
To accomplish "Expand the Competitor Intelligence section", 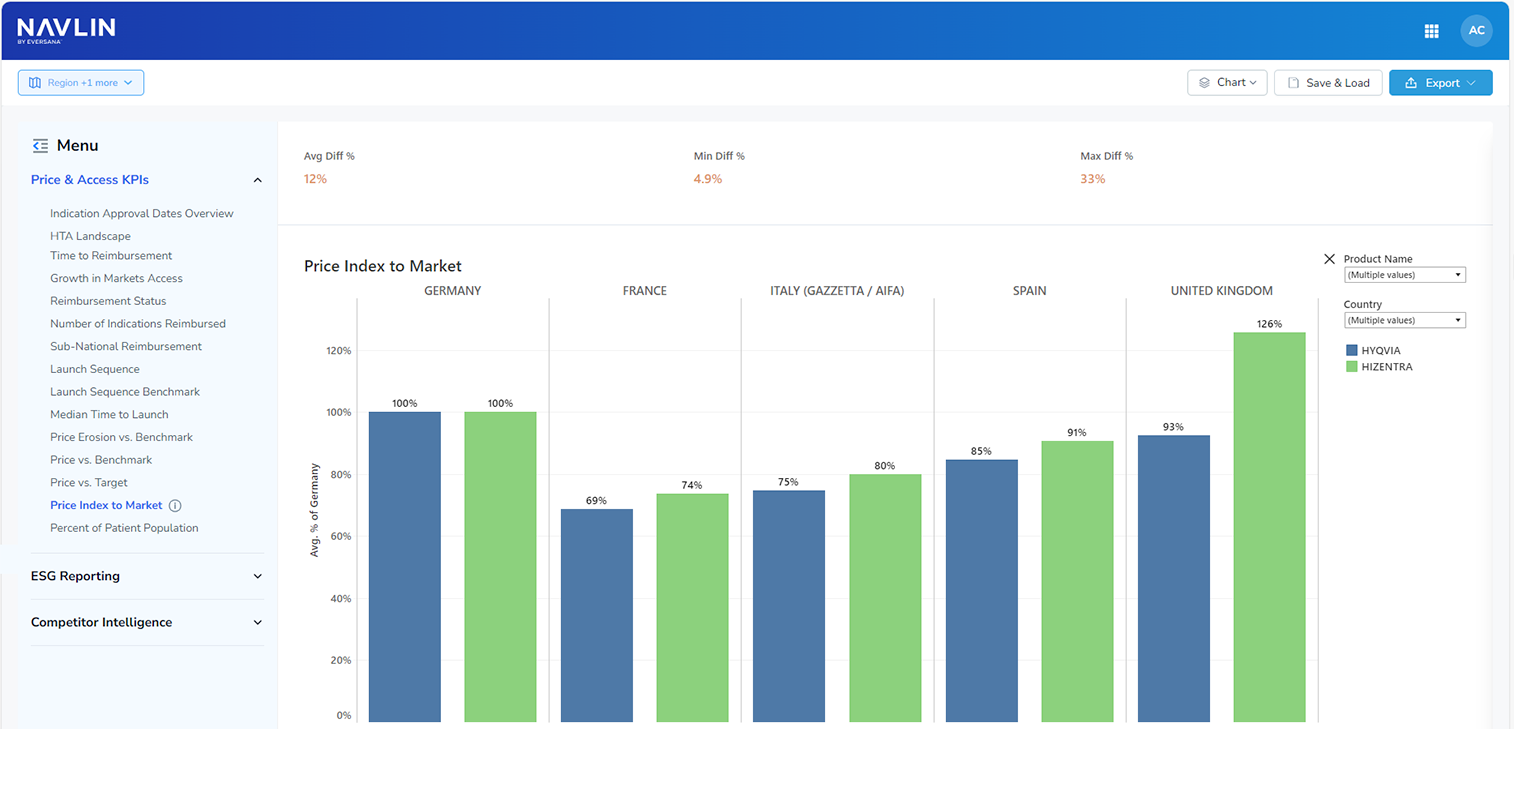I will [257, 623].
